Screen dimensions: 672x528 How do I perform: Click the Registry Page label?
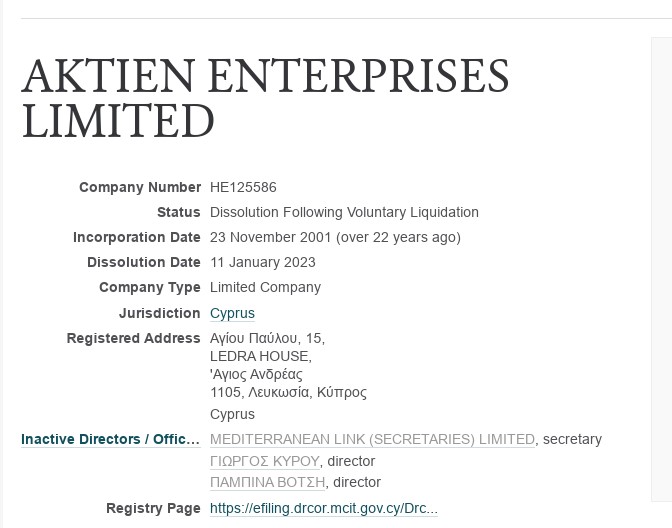[153, 508]
